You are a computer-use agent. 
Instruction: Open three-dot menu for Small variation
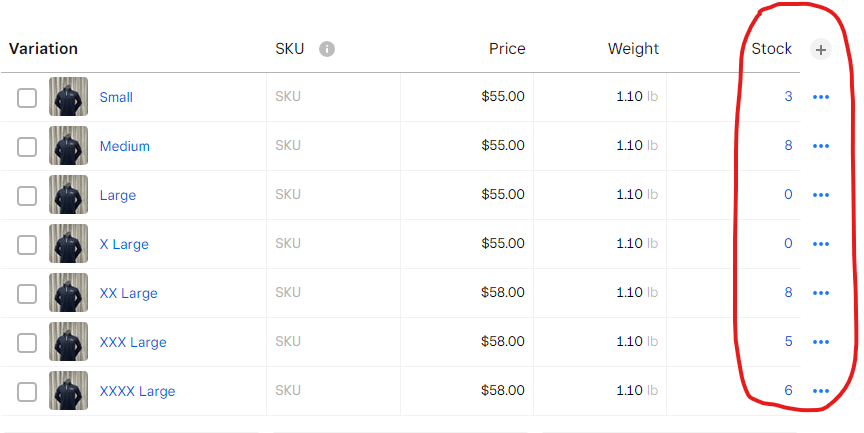click(821, 97)
